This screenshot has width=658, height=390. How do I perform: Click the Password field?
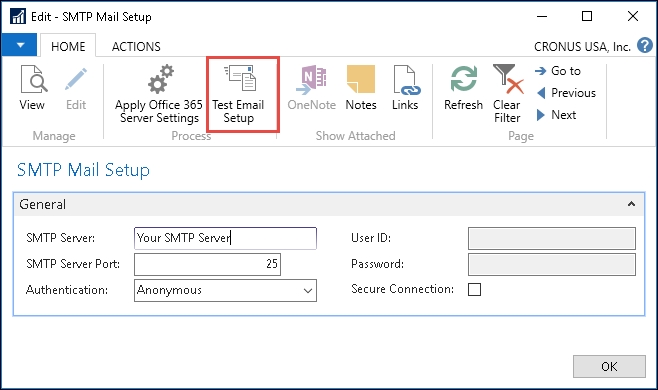(552, 264)
